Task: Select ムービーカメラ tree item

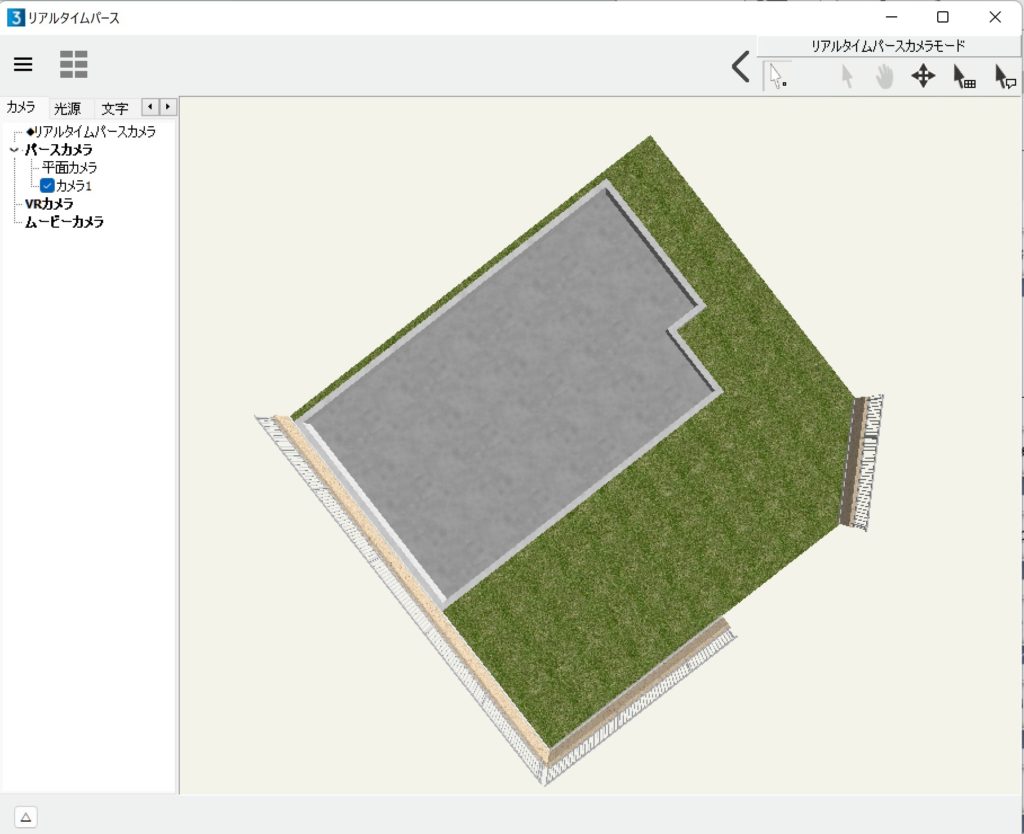Action: coord(64,222)
